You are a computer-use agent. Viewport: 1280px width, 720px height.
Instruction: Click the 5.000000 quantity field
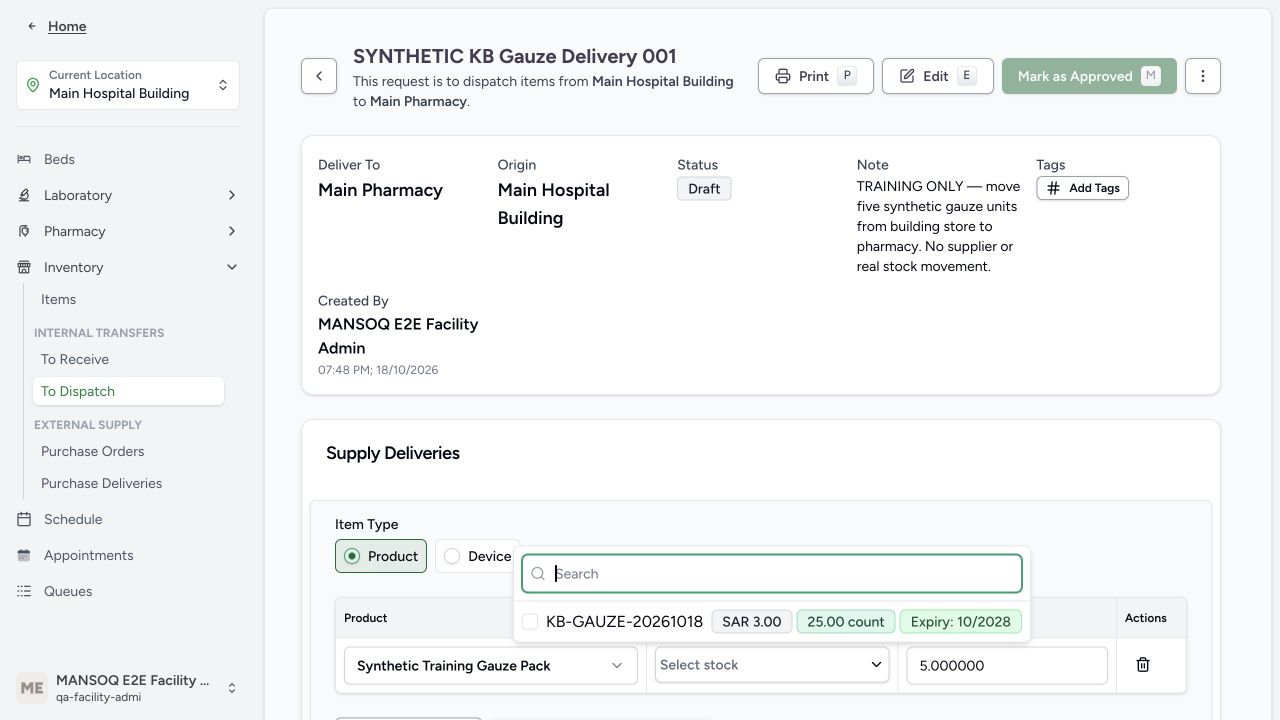(x=1007, y=666)
